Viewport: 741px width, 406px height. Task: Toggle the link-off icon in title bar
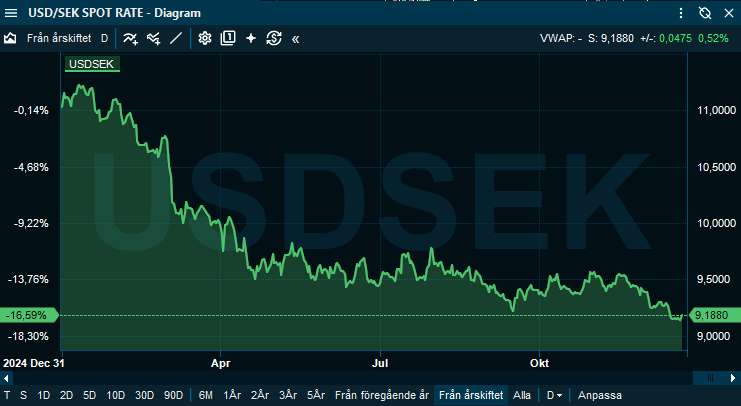pyautogui.click(x=704, y=13)
